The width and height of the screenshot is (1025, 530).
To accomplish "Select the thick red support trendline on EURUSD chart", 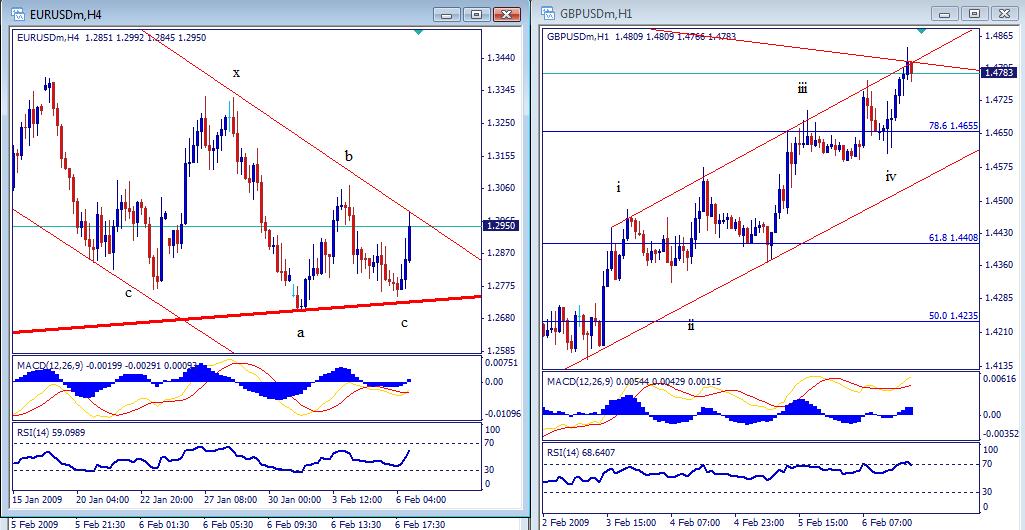I will pyautogui.click(x=247, y=314).
